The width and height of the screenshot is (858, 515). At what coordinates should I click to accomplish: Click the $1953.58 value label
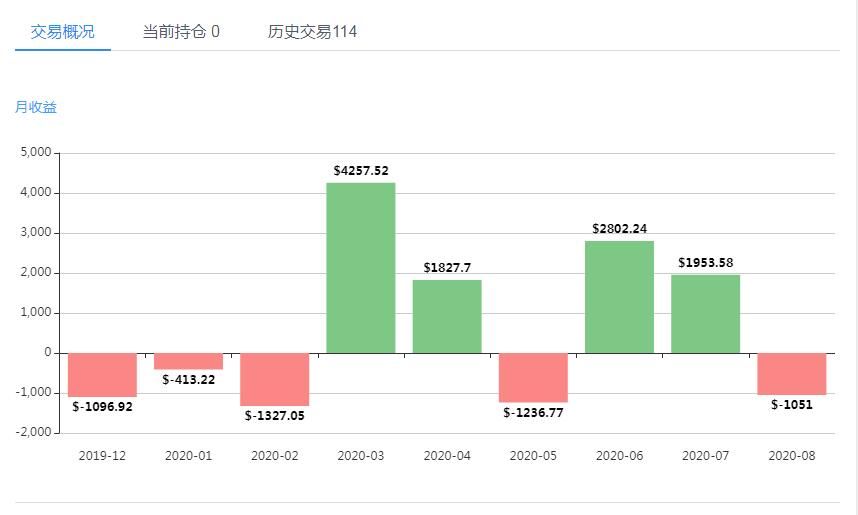(x=705, y=263)
